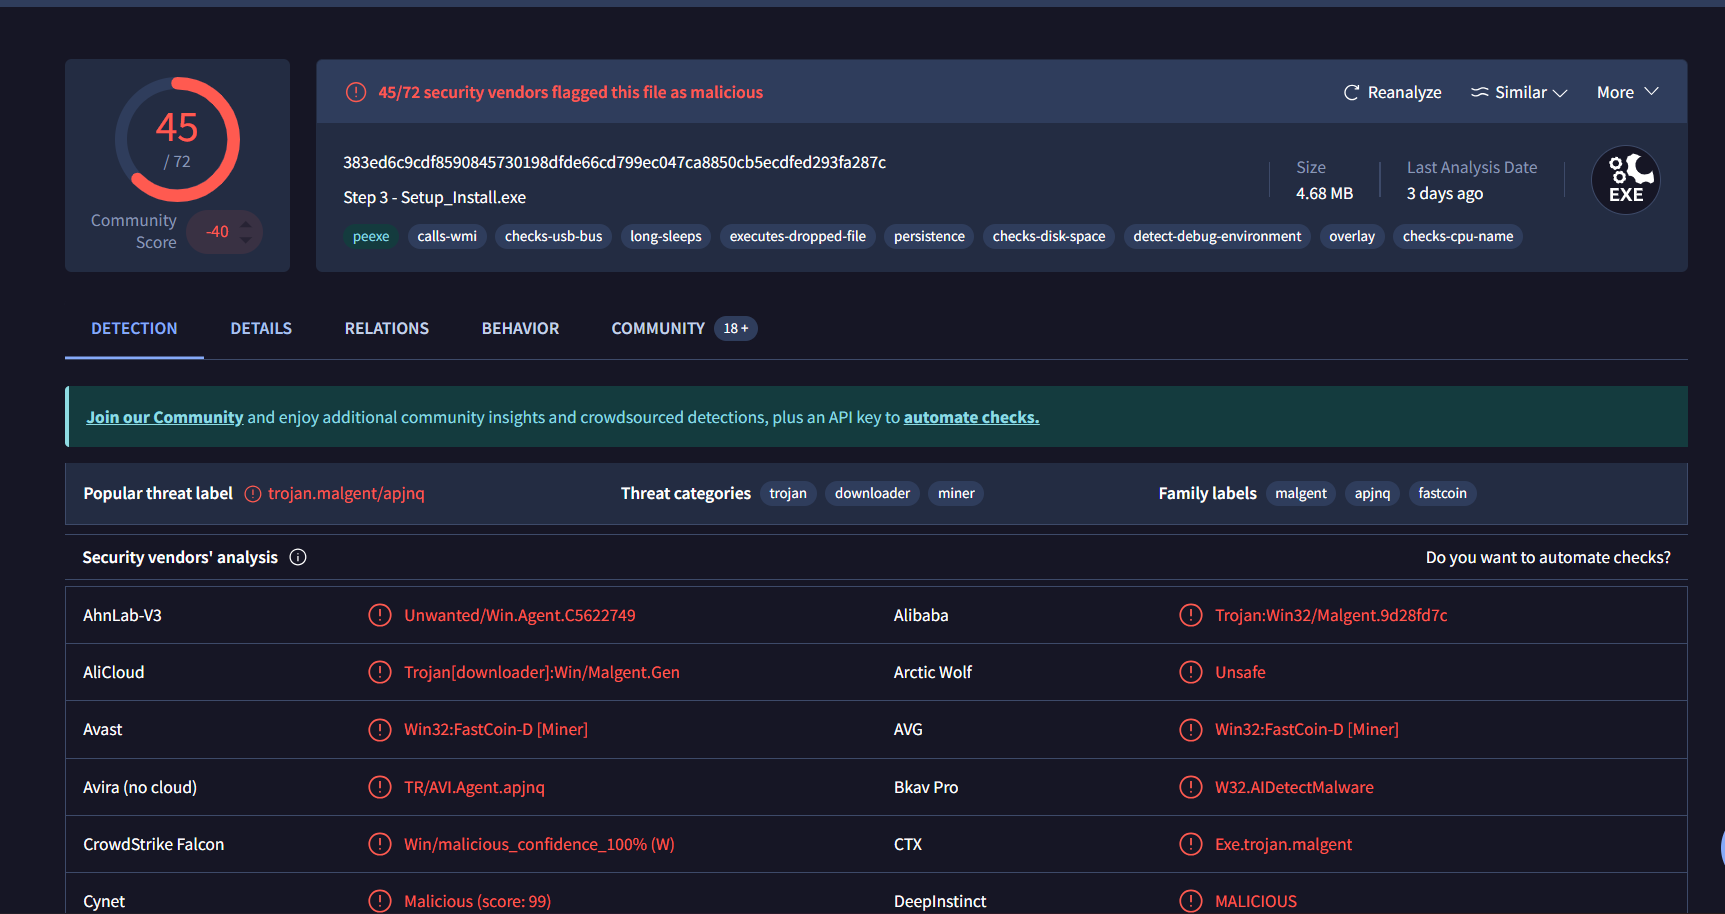The width and height of the screenshot is (1725, 914).
Task: Follow the Join our Community link
Action: click(x=165, y=417)
